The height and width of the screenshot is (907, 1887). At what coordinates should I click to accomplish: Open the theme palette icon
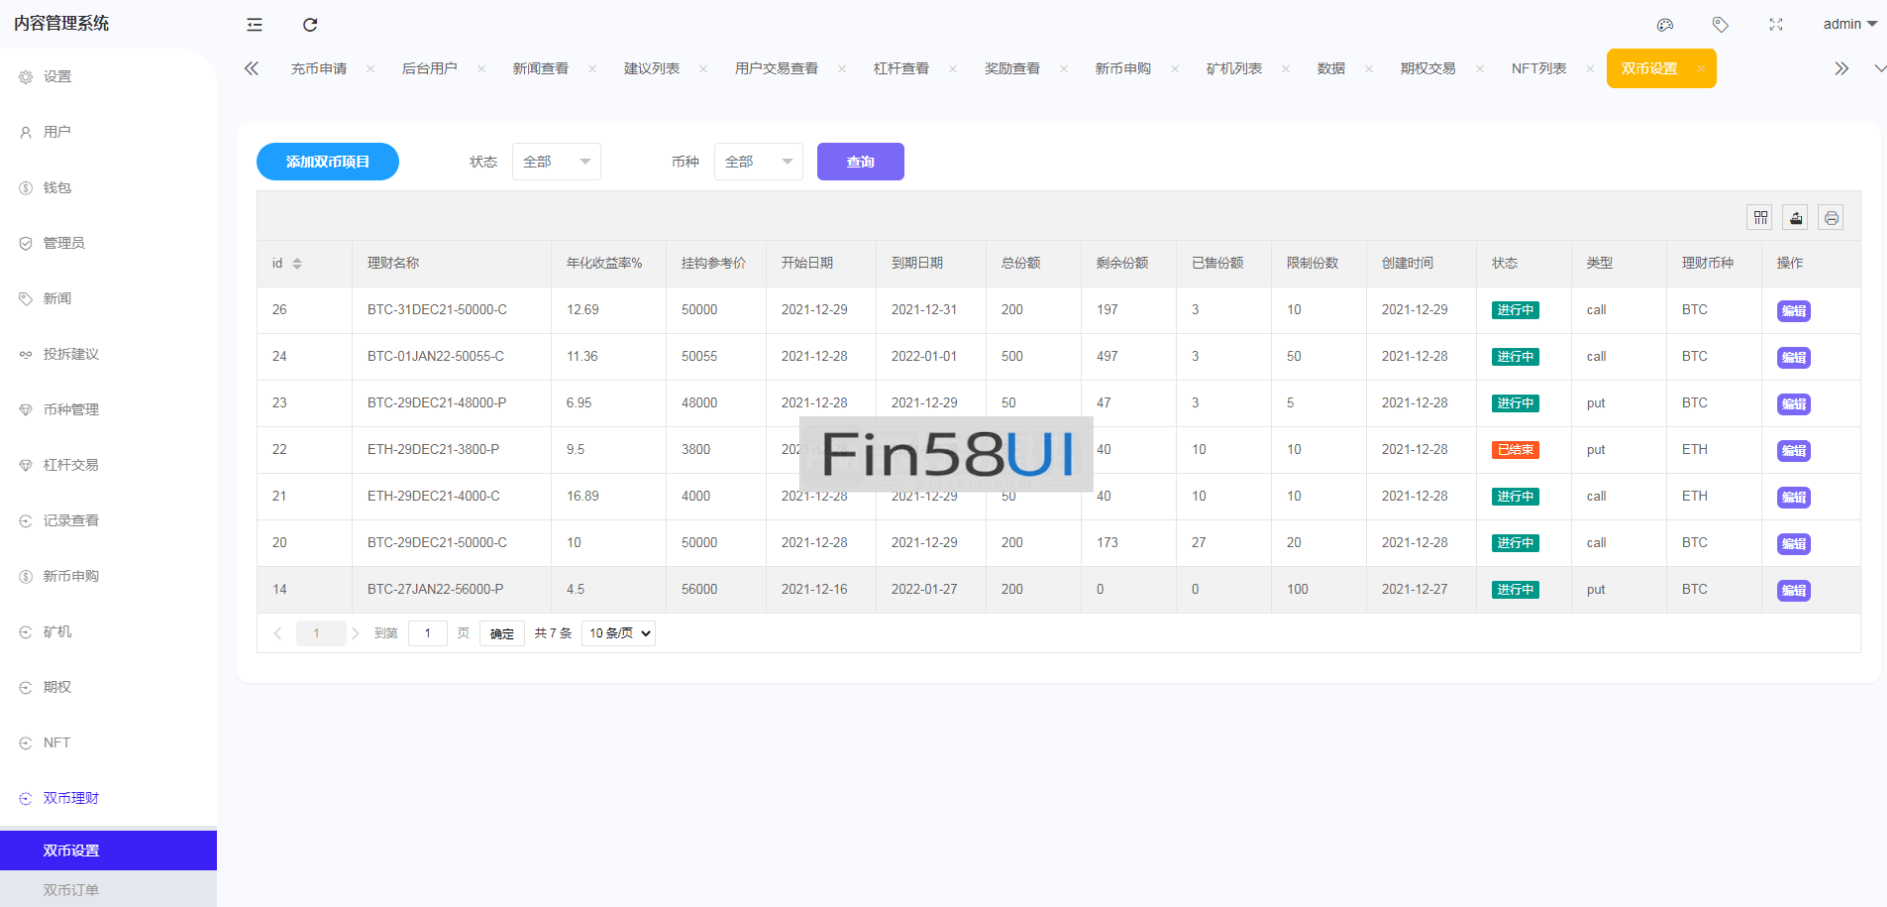click(x=1665, y=25)
